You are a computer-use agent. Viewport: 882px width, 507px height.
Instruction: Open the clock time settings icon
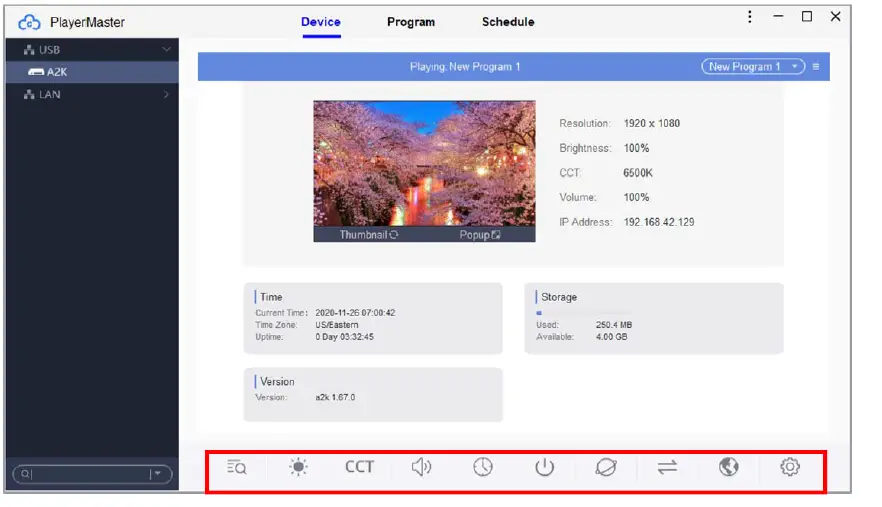coord(483,467)
